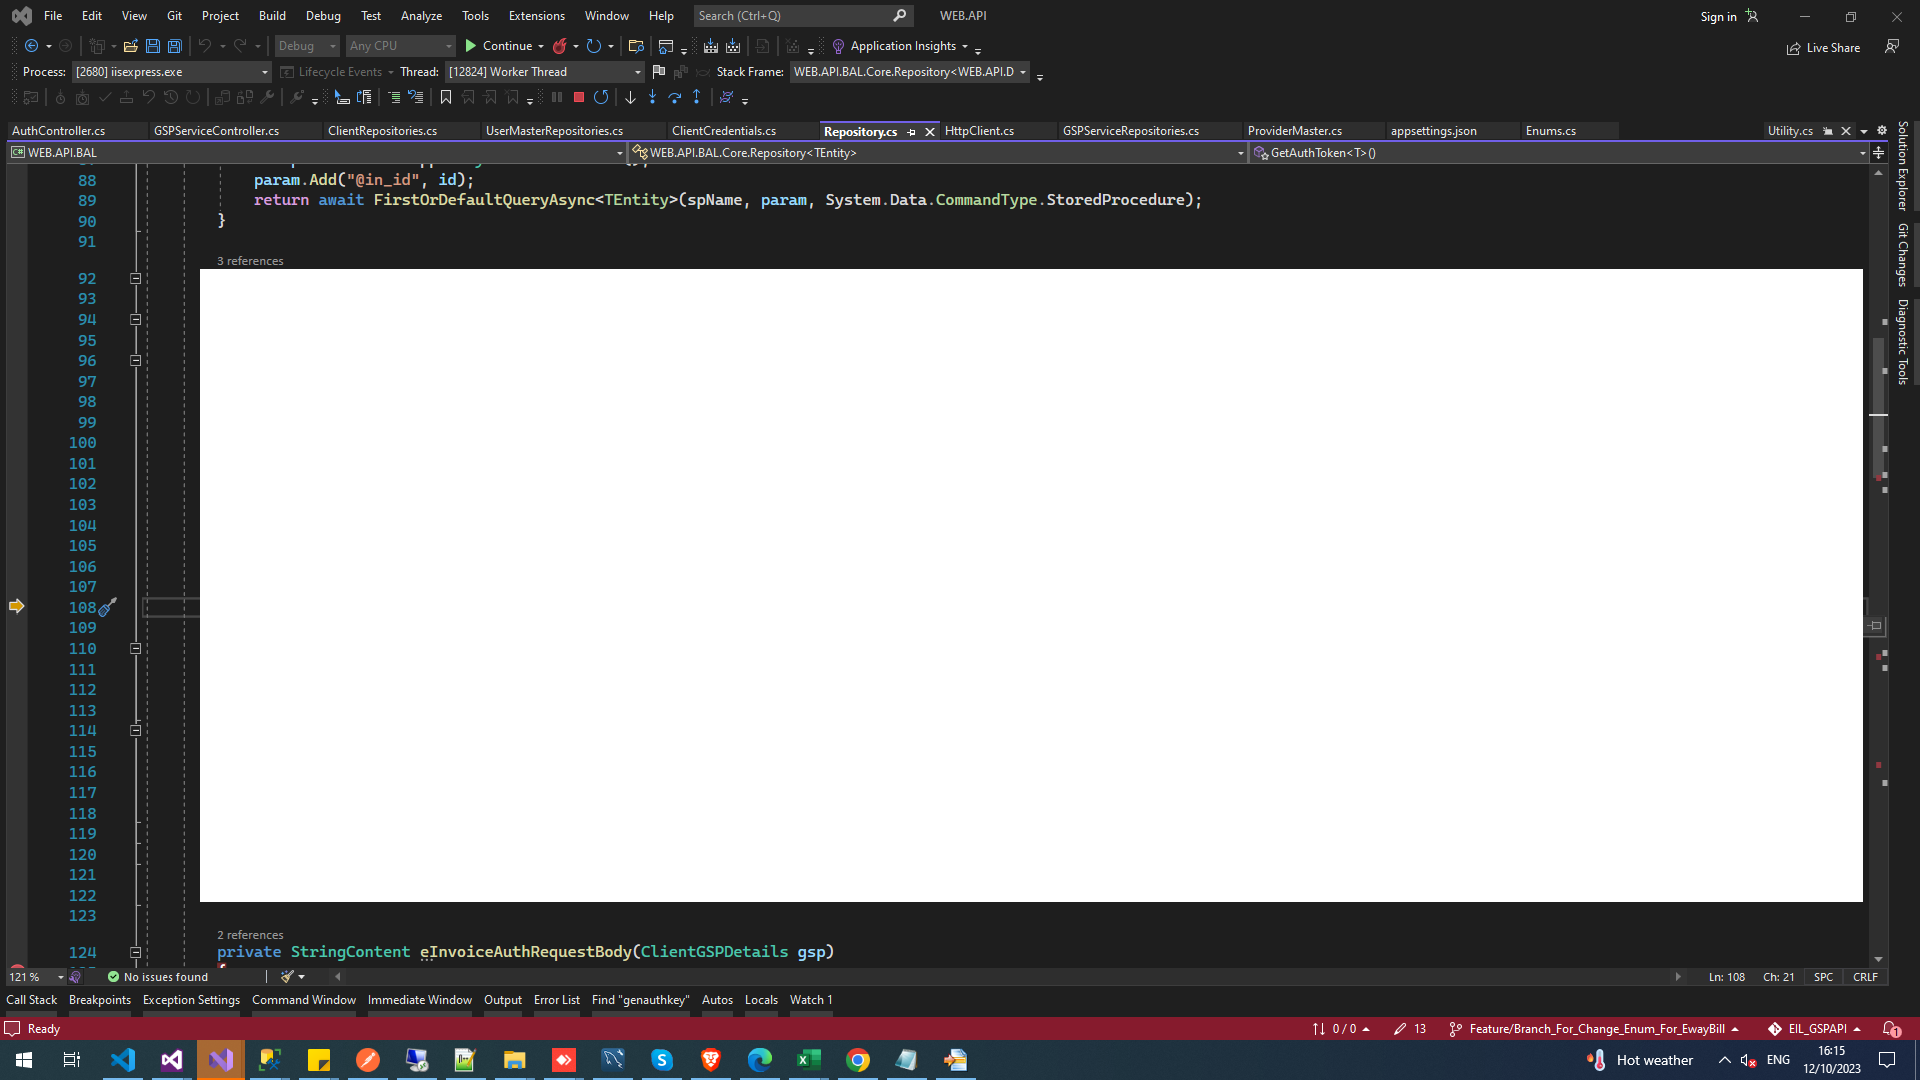This screenshot has height=1080, width=1920.
Task: Open the Immediate Window panel
Action: point(419,1000)
